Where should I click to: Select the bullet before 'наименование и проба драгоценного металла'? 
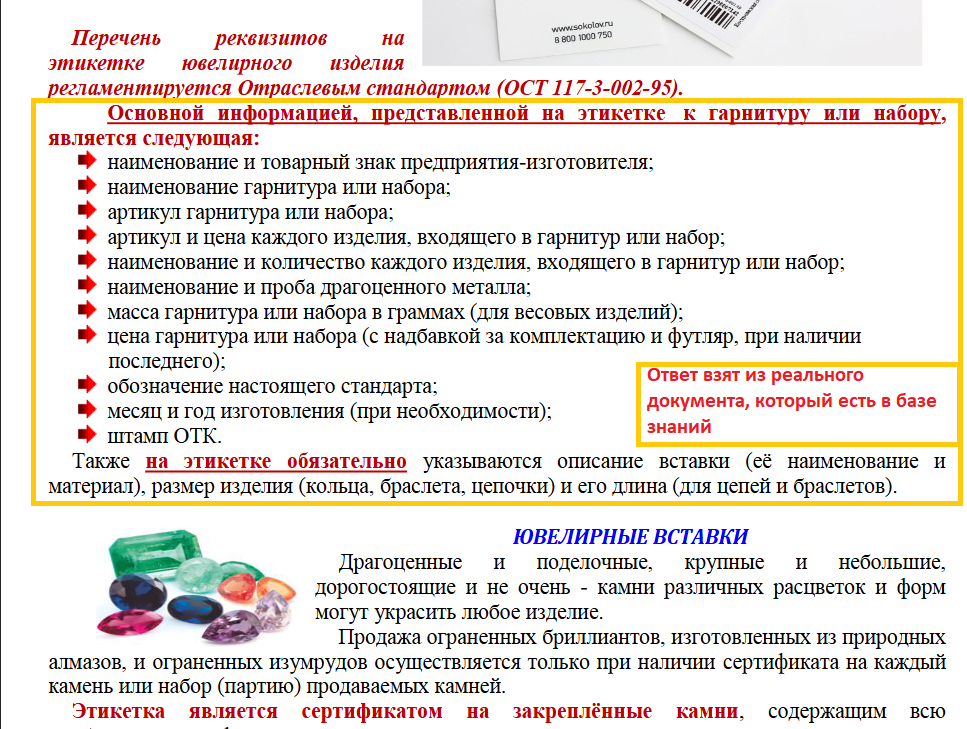(x=87, y=287)
